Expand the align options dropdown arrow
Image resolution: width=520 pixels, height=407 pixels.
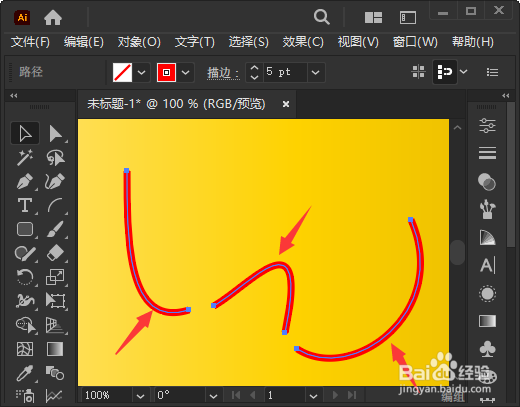point(464,72)
